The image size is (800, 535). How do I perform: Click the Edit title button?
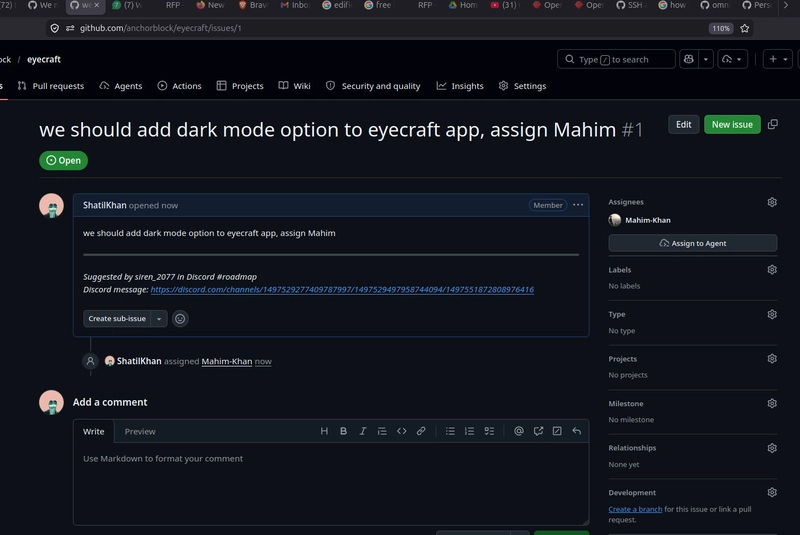click(x=684, y=124)
